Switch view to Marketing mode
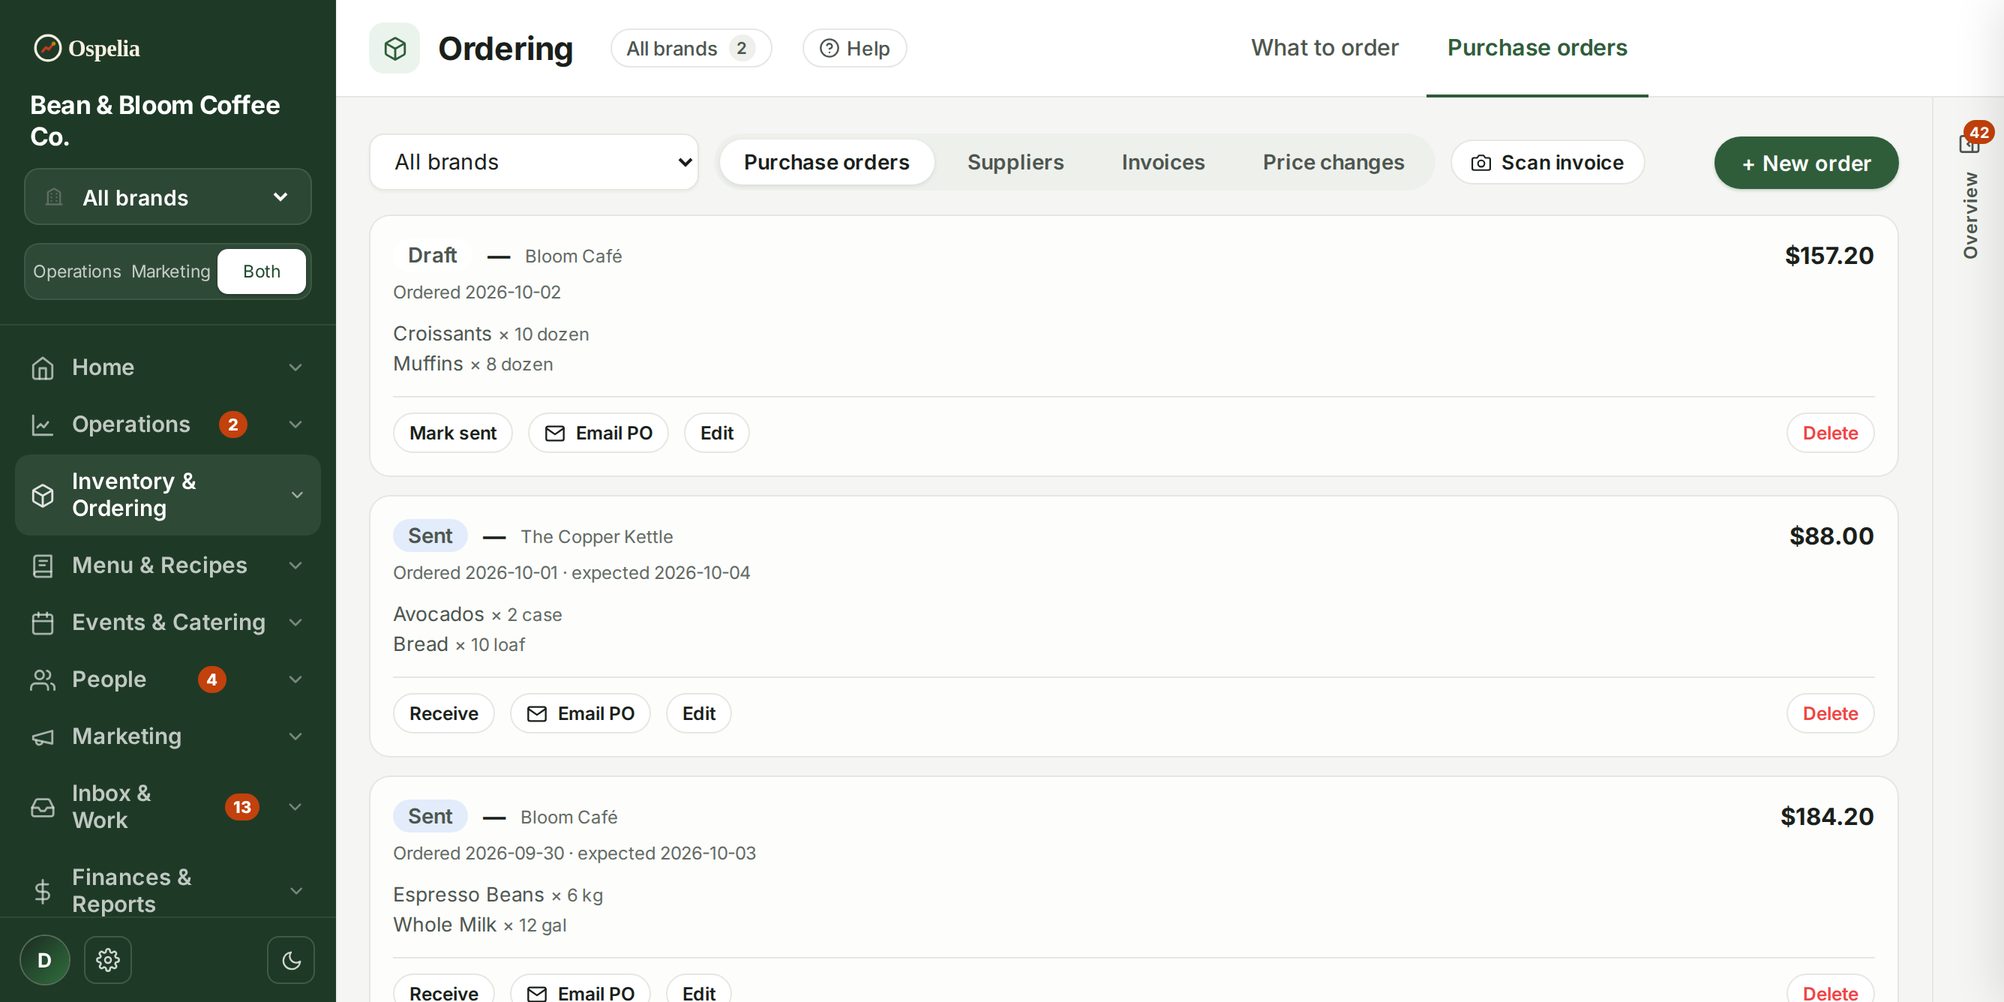This screenshot has height=1002, width=2004. tap(171, 272)
